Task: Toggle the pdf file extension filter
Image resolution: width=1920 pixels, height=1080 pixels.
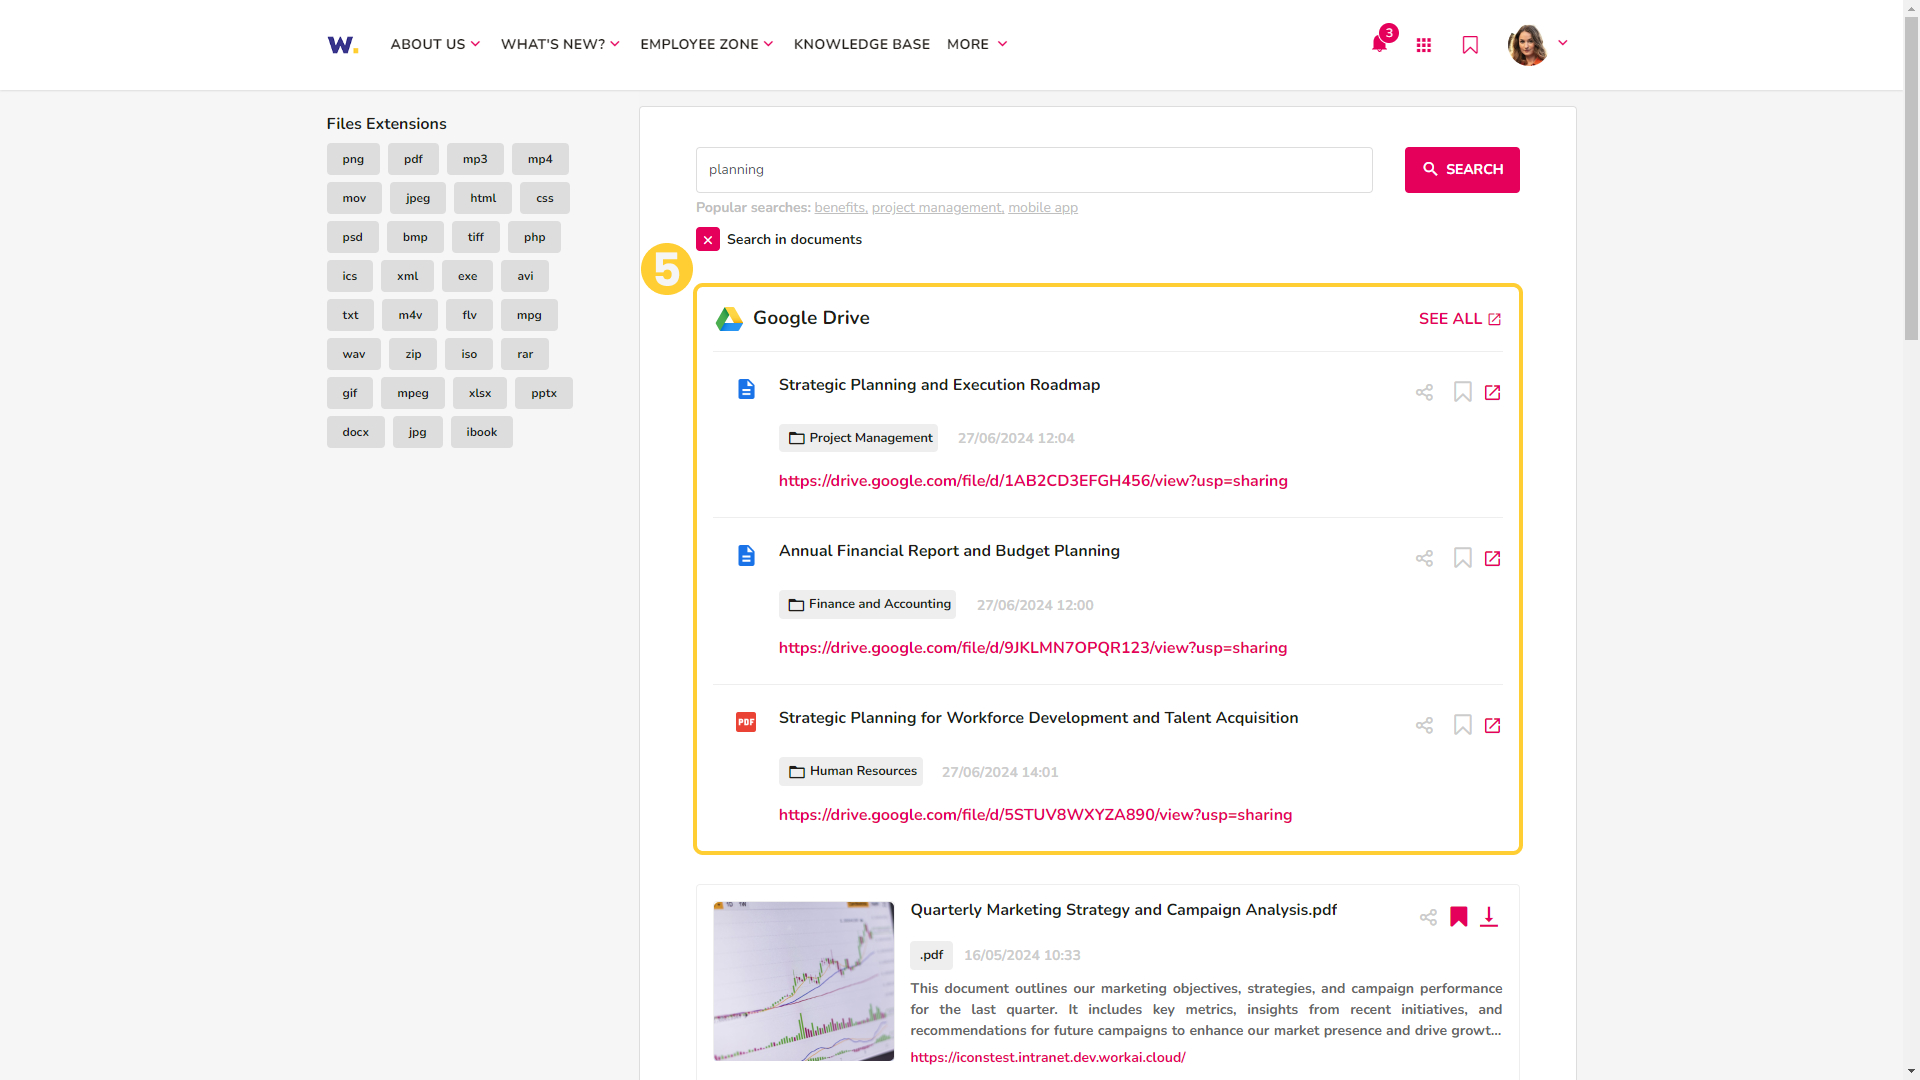Action: 413,159
